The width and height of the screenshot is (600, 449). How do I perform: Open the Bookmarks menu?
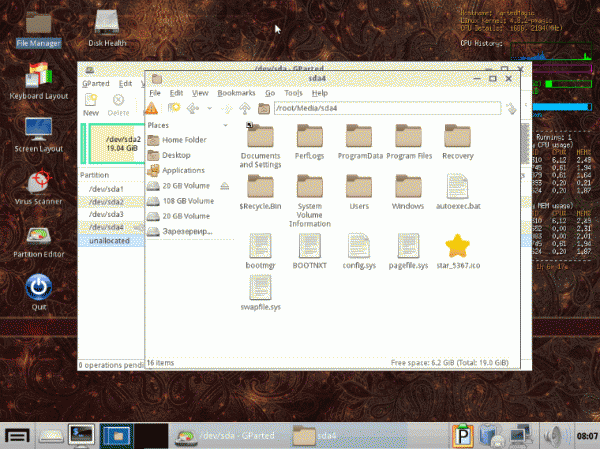[236, 92]
